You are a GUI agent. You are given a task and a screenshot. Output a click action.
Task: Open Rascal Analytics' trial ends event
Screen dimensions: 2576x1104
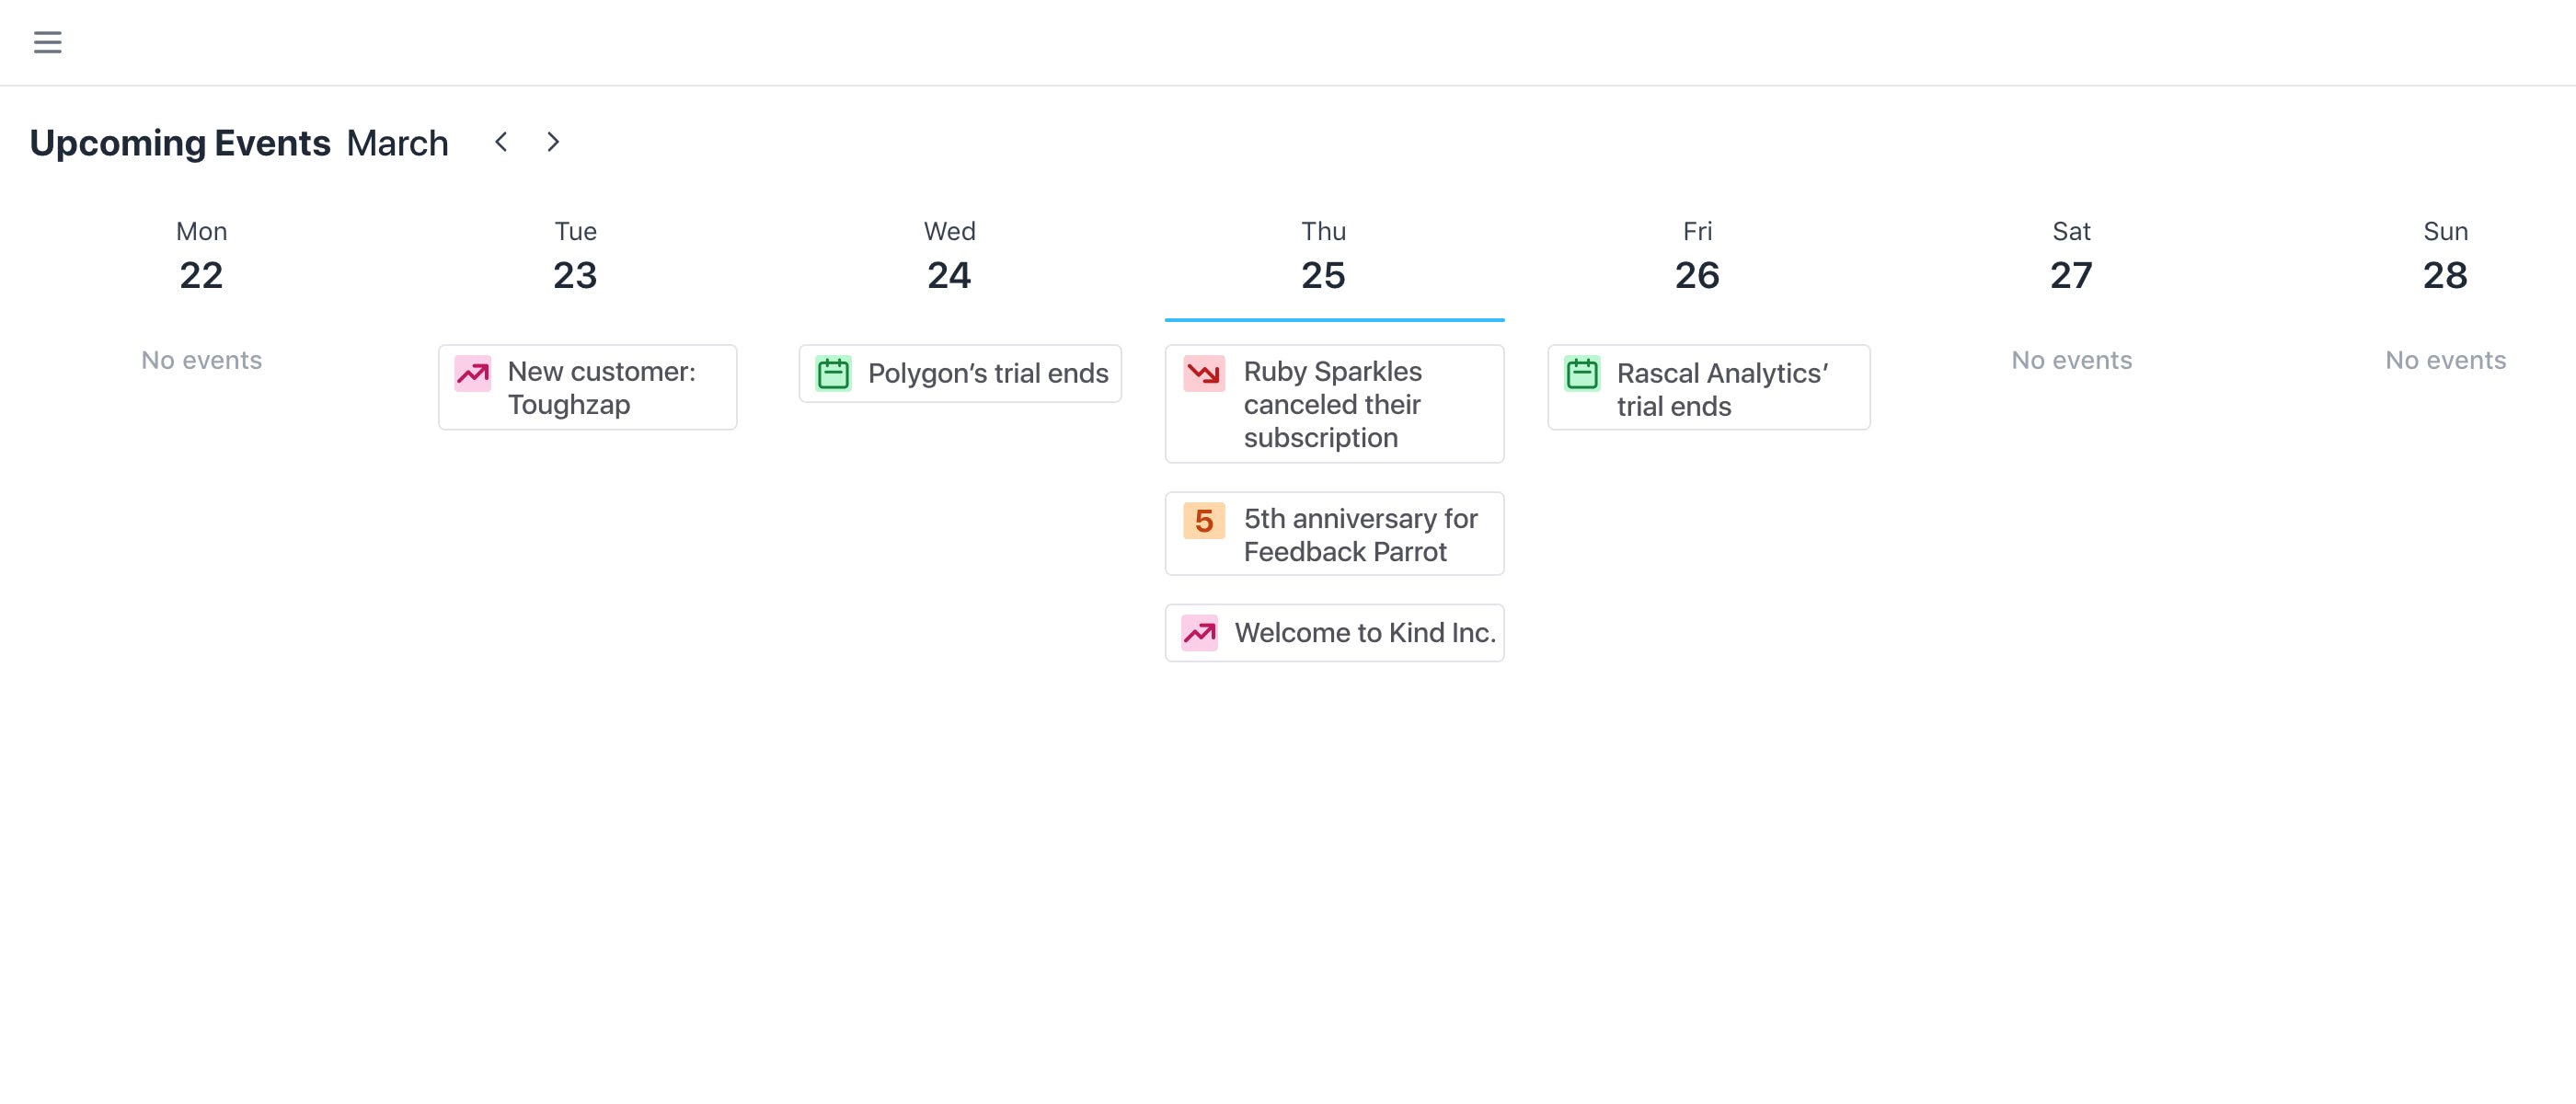(x=1722, y=389)
